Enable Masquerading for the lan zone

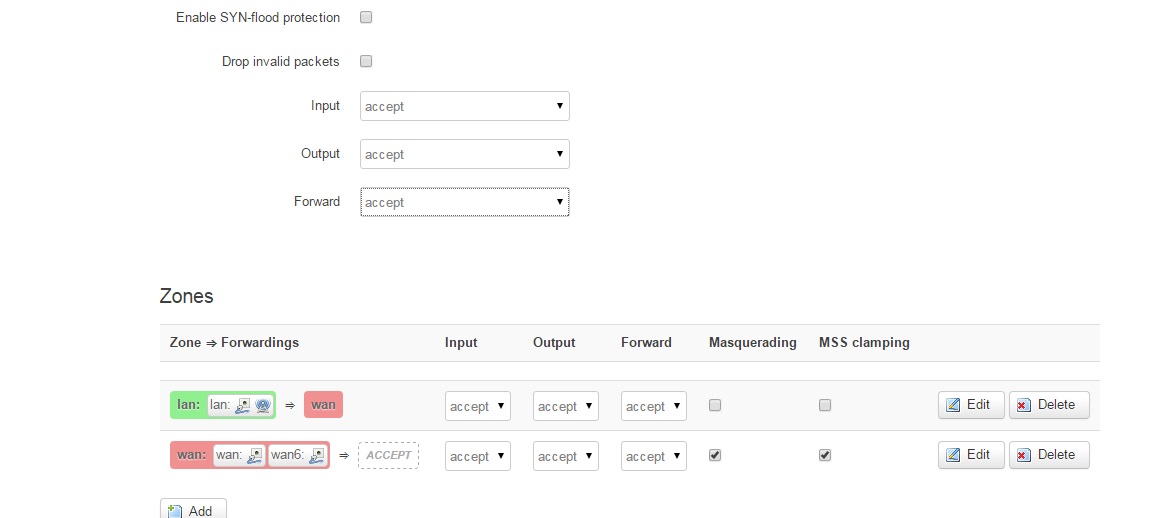click(x=715, y=405)
